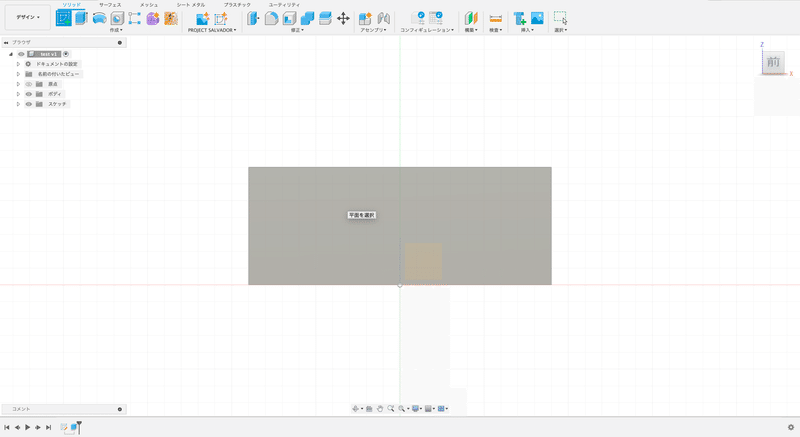Toggle visibility of the 原点 folder
Screen dimensions: 800x437
point(29,84)
